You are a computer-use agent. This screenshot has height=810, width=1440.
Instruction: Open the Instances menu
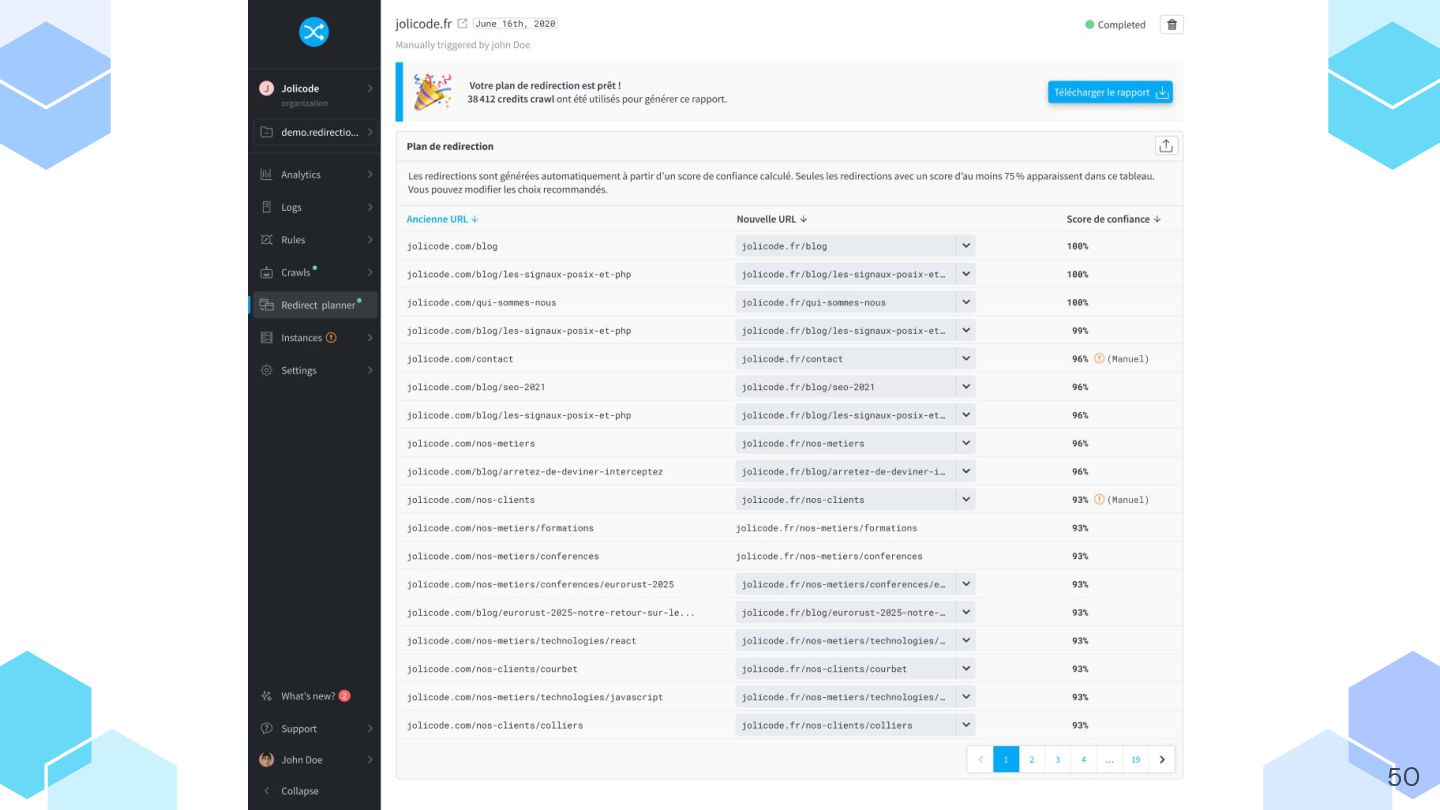point(315,338)
